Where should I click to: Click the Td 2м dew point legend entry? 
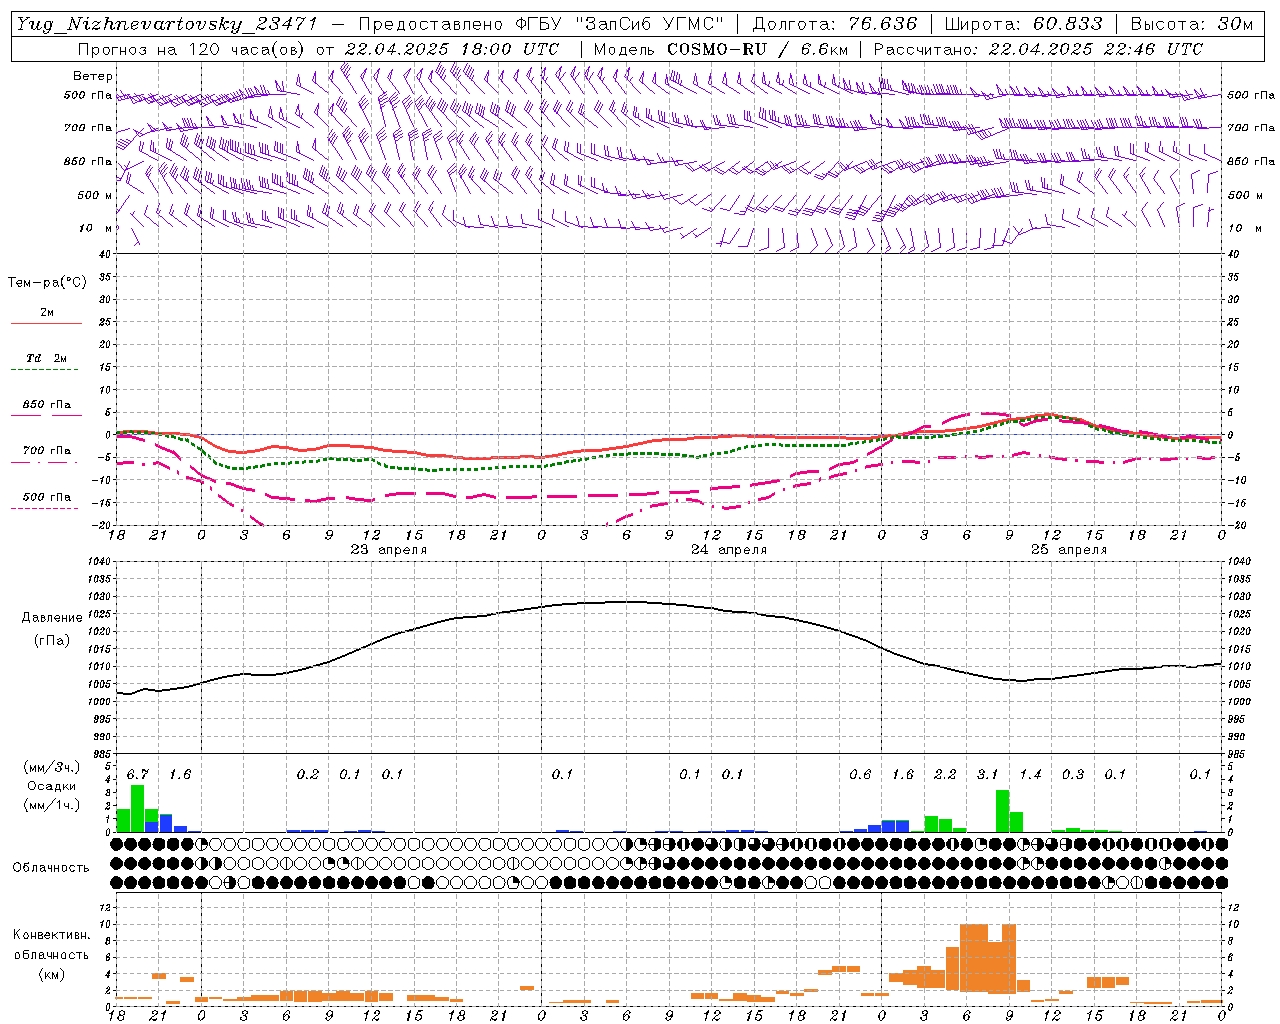(47, 358)
